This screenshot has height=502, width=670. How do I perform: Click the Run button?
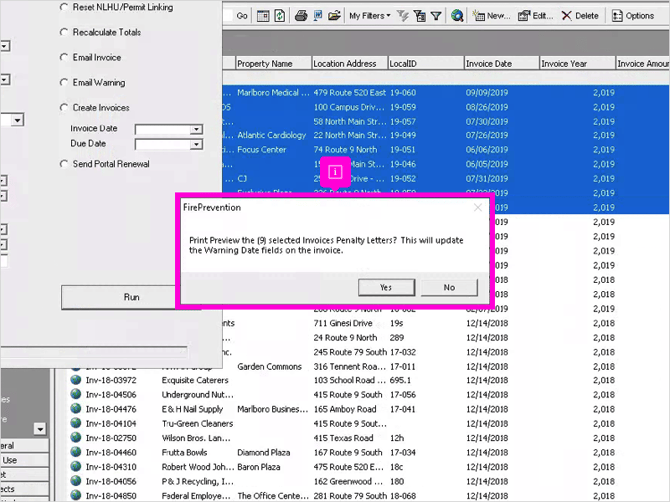[x=132, y=297]
